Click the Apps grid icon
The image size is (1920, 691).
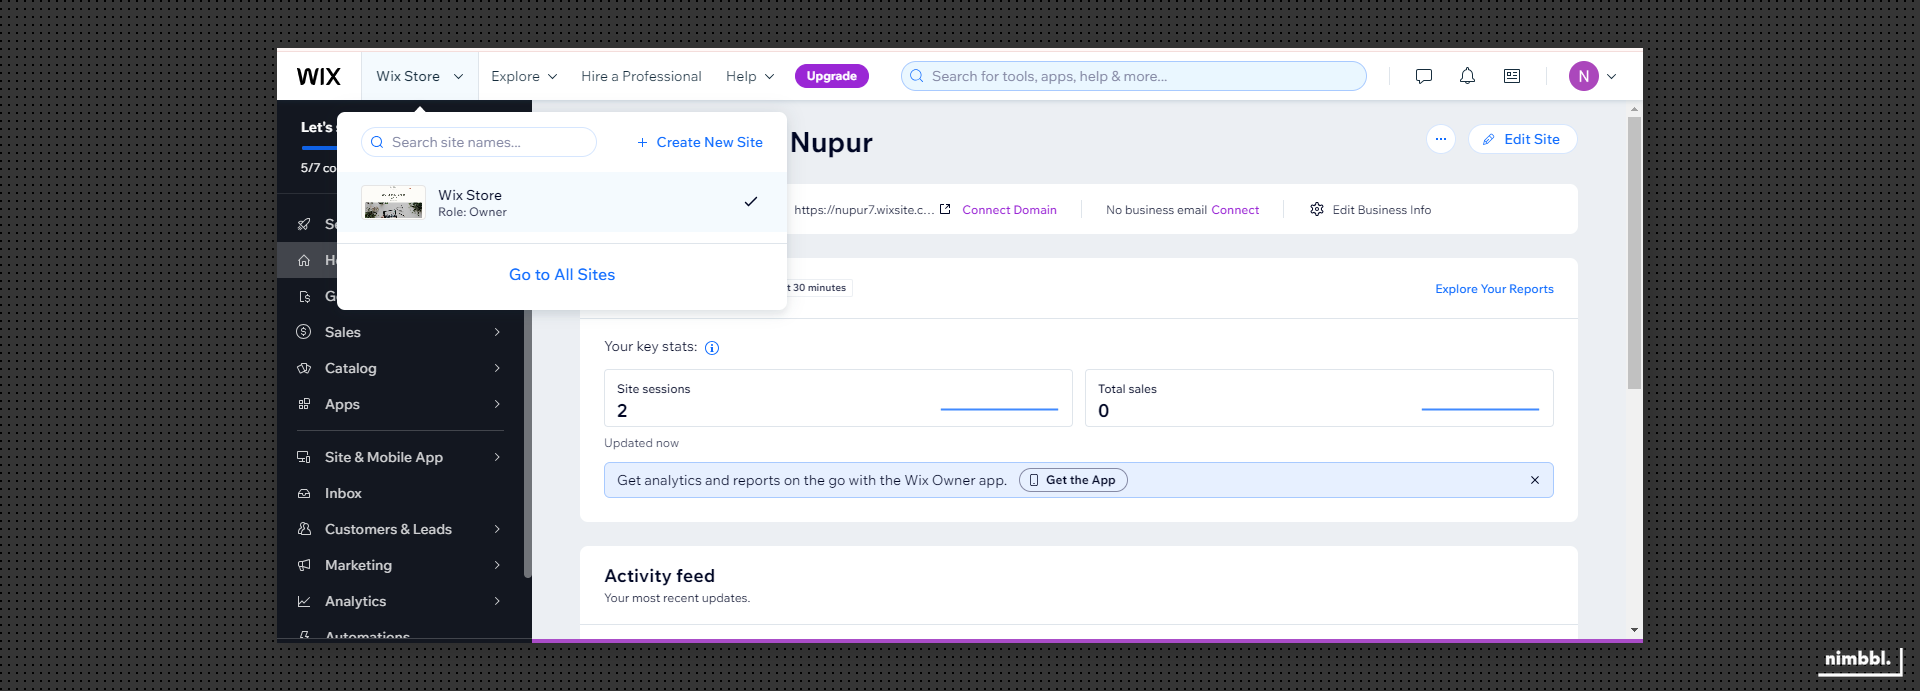pos(304,404)
